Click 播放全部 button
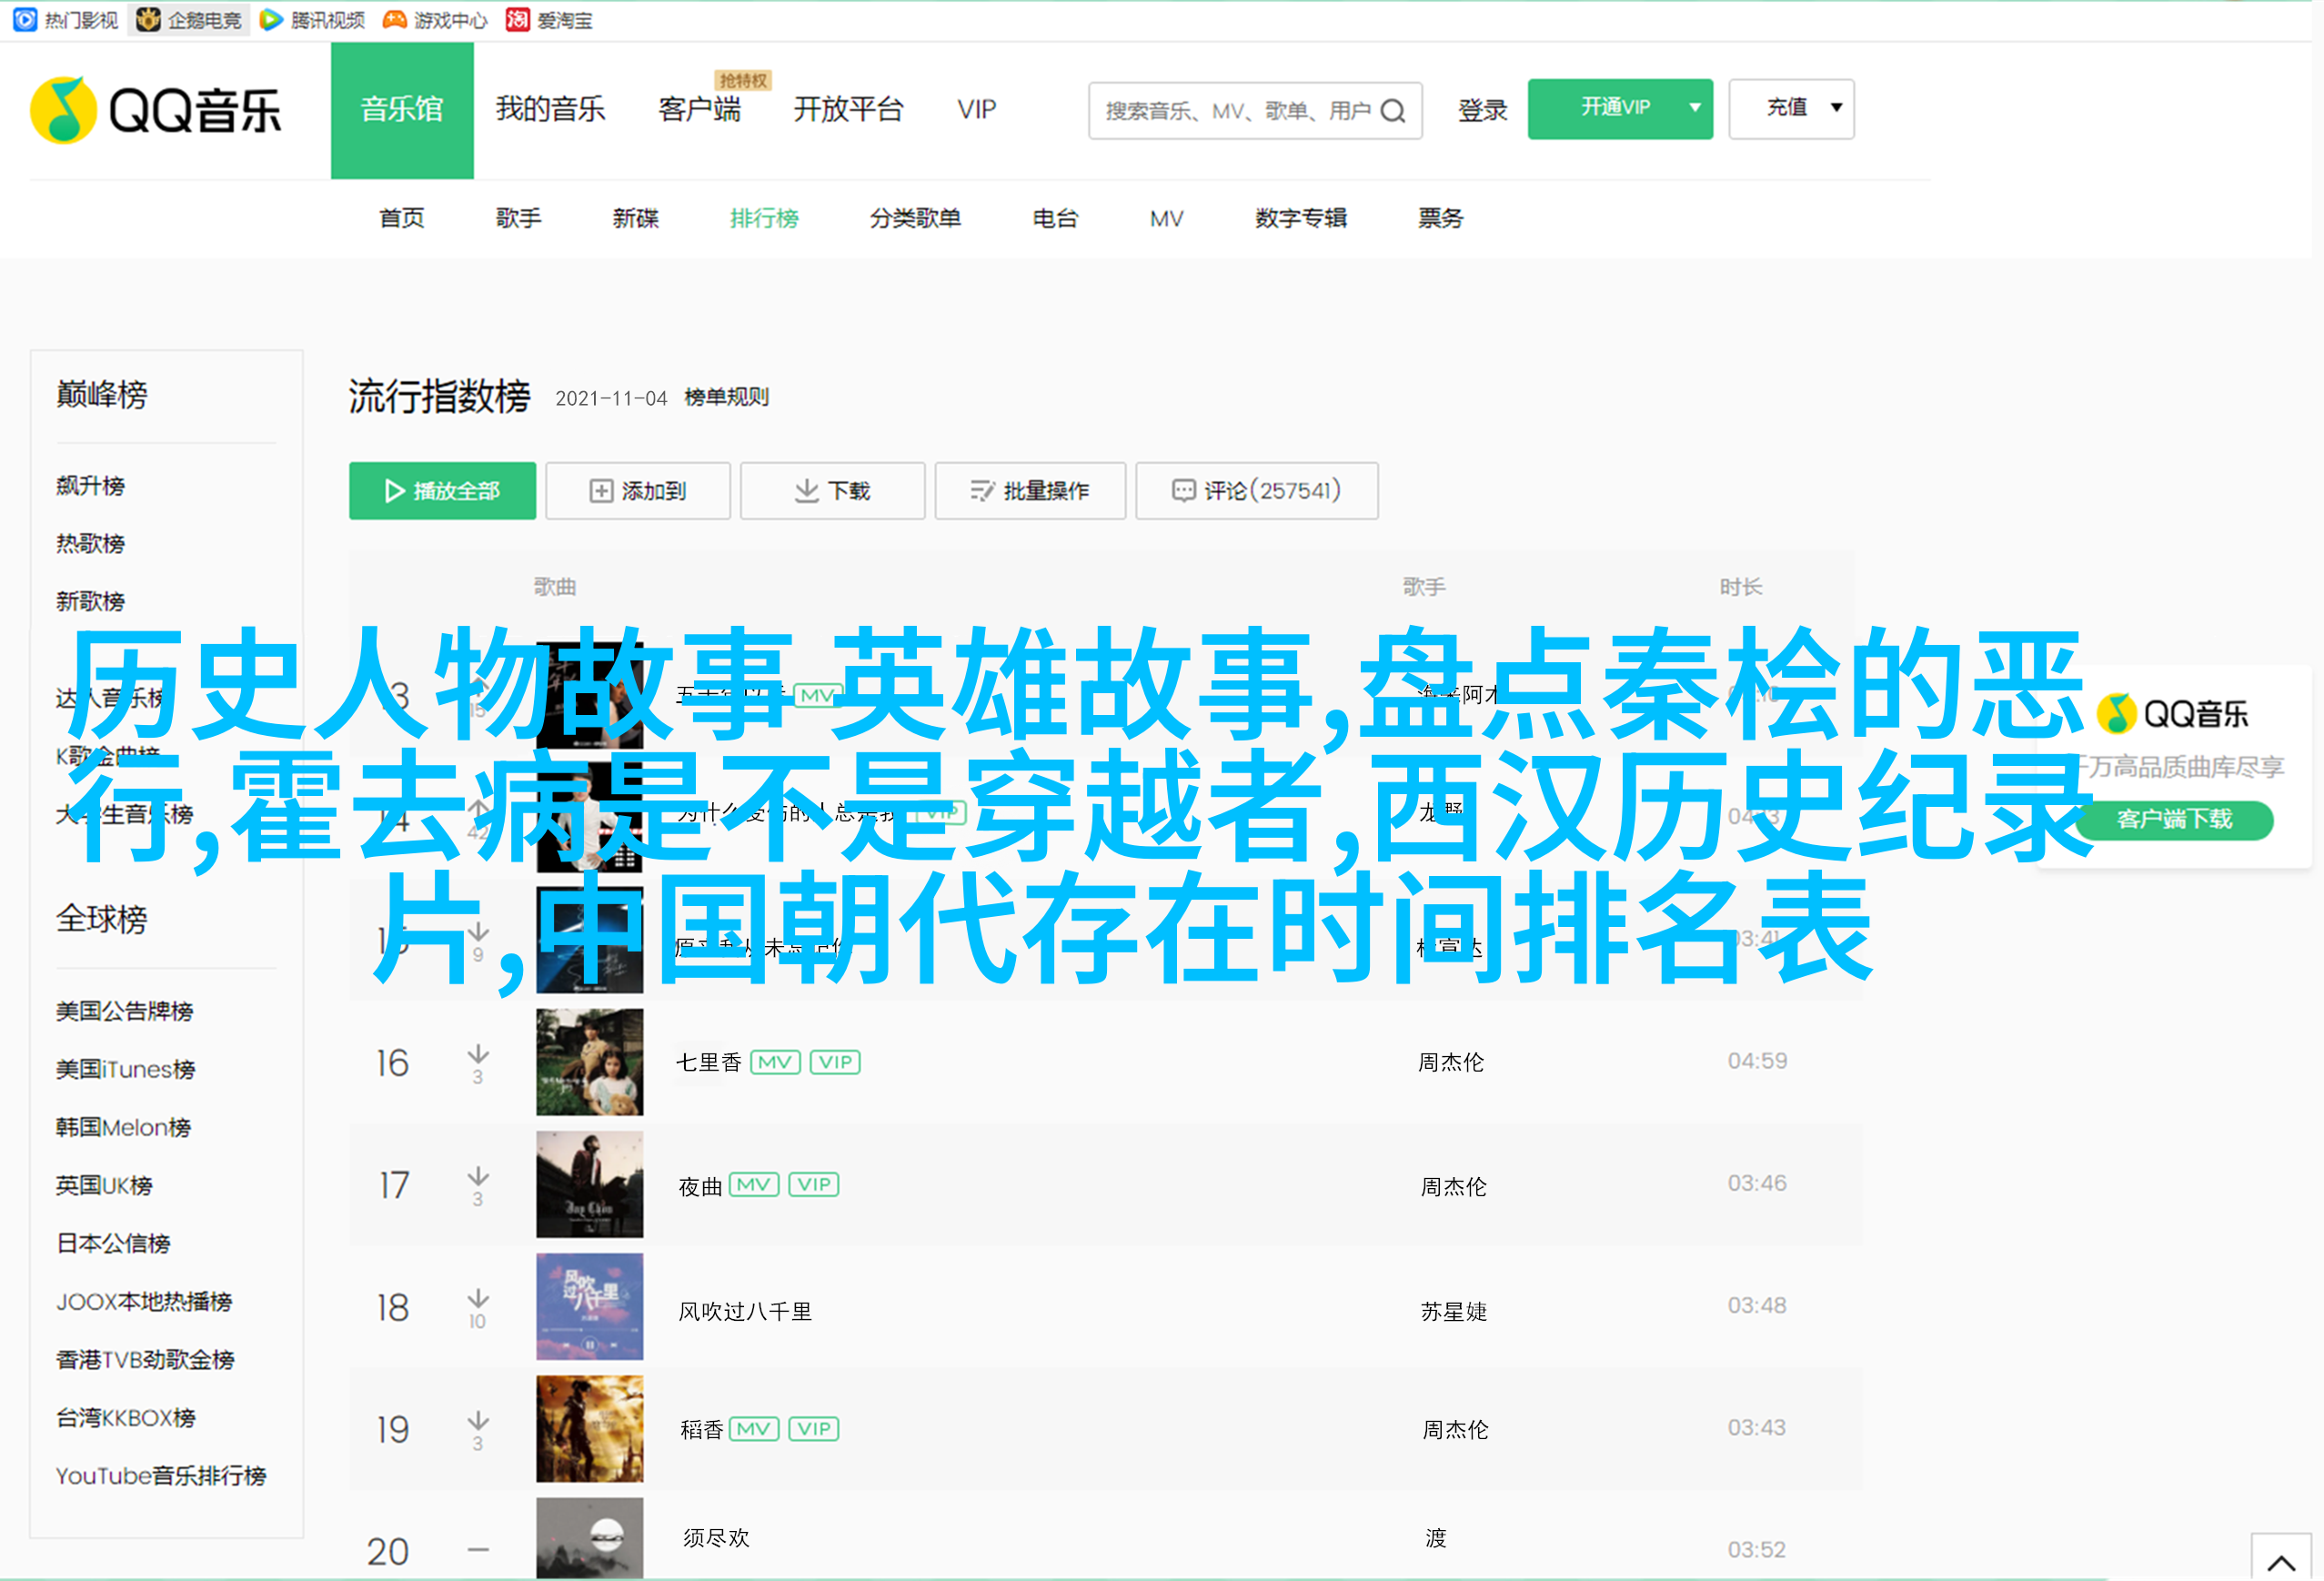The height and width of the screenshot is (1581, 2324). 442,490
